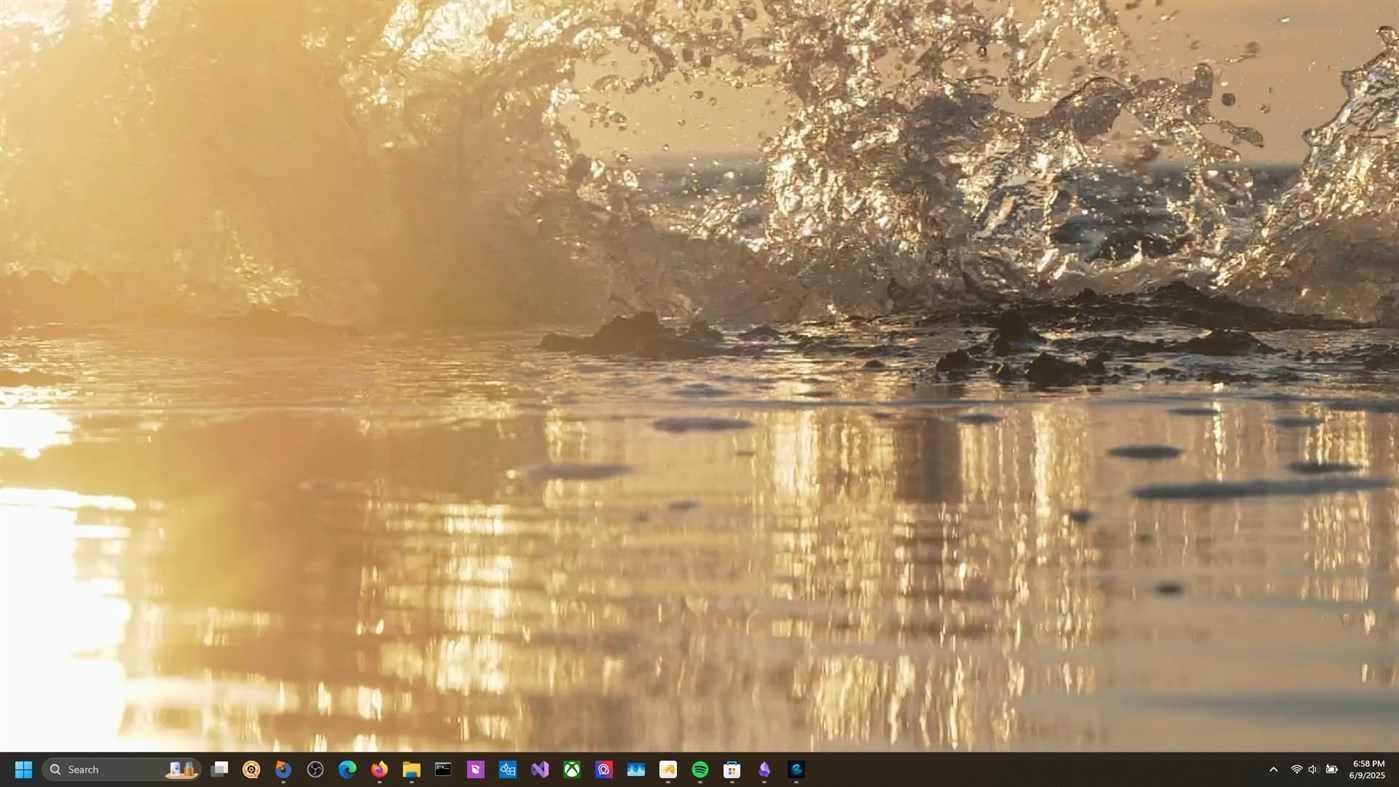This screenshot has height=787, width=1399.
Task: Open Task View to see virtual desktops
Action: 220,769
